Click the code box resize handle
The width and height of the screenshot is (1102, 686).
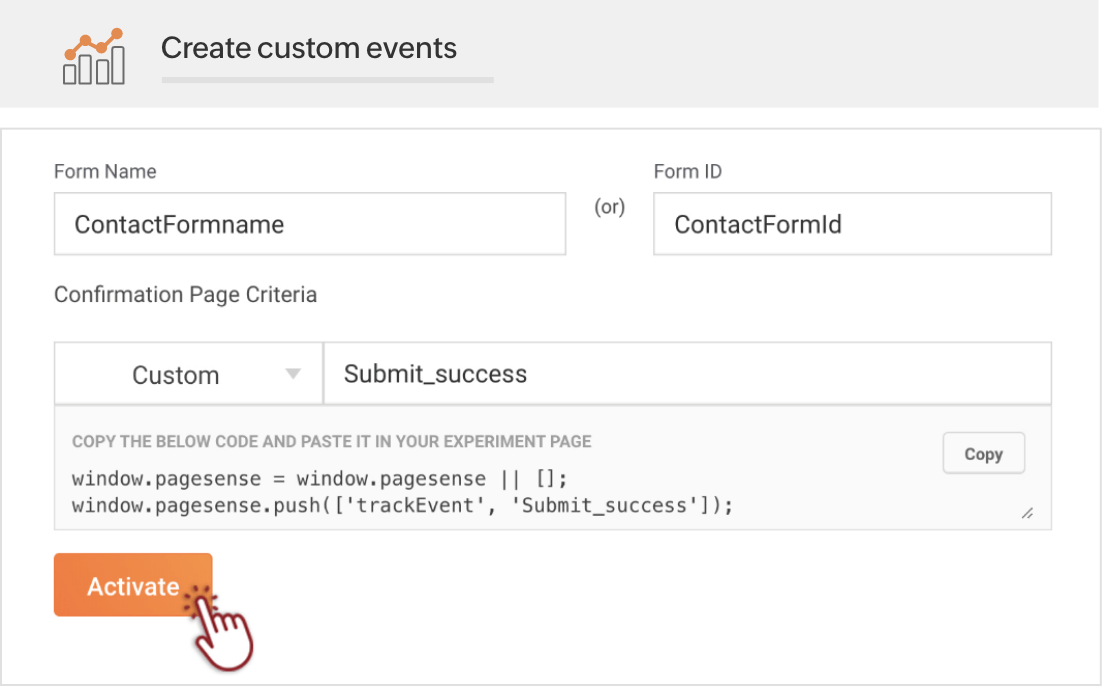tap(1027, 513)
